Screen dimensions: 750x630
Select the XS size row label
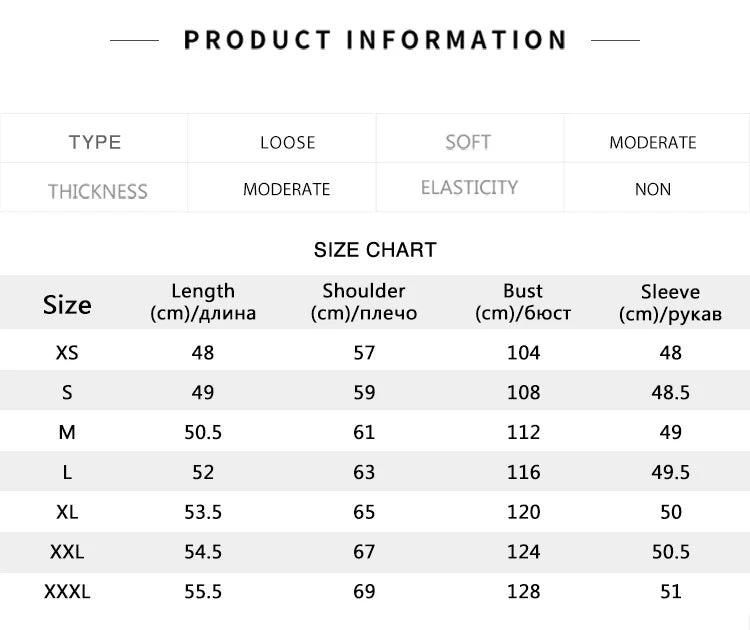click(67, 352)
